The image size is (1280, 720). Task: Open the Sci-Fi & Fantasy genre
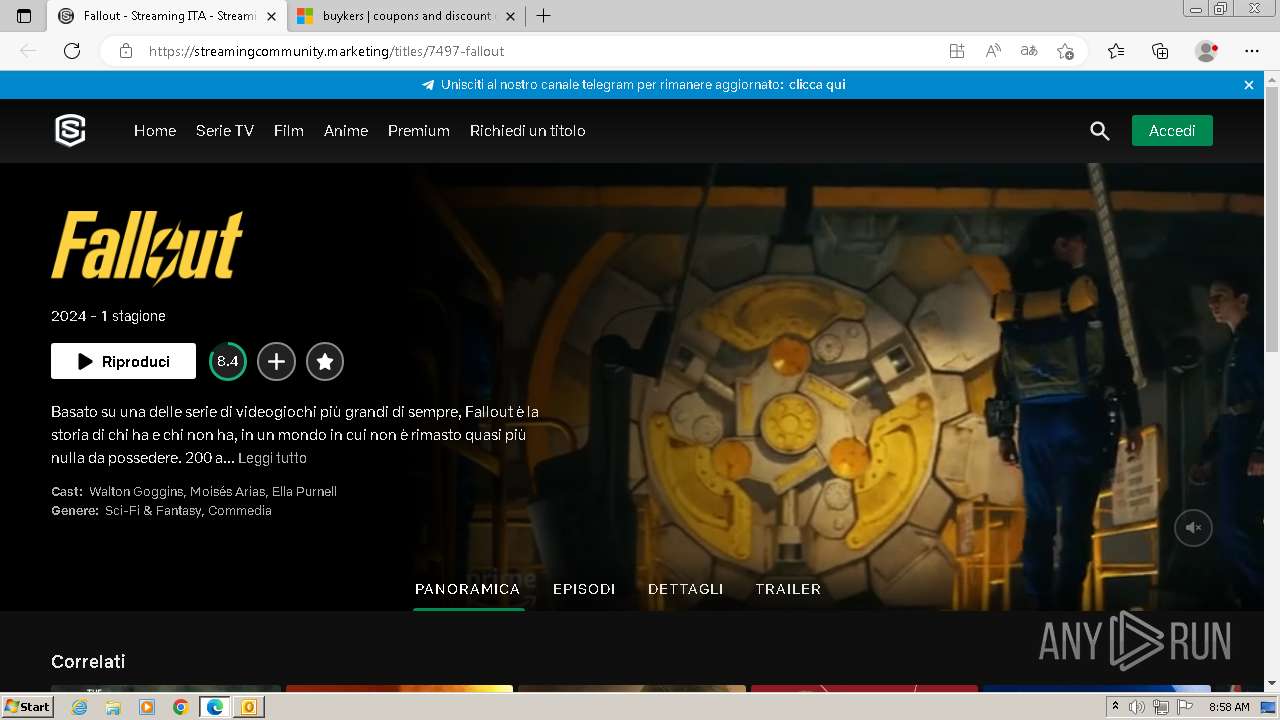[154, 511]
